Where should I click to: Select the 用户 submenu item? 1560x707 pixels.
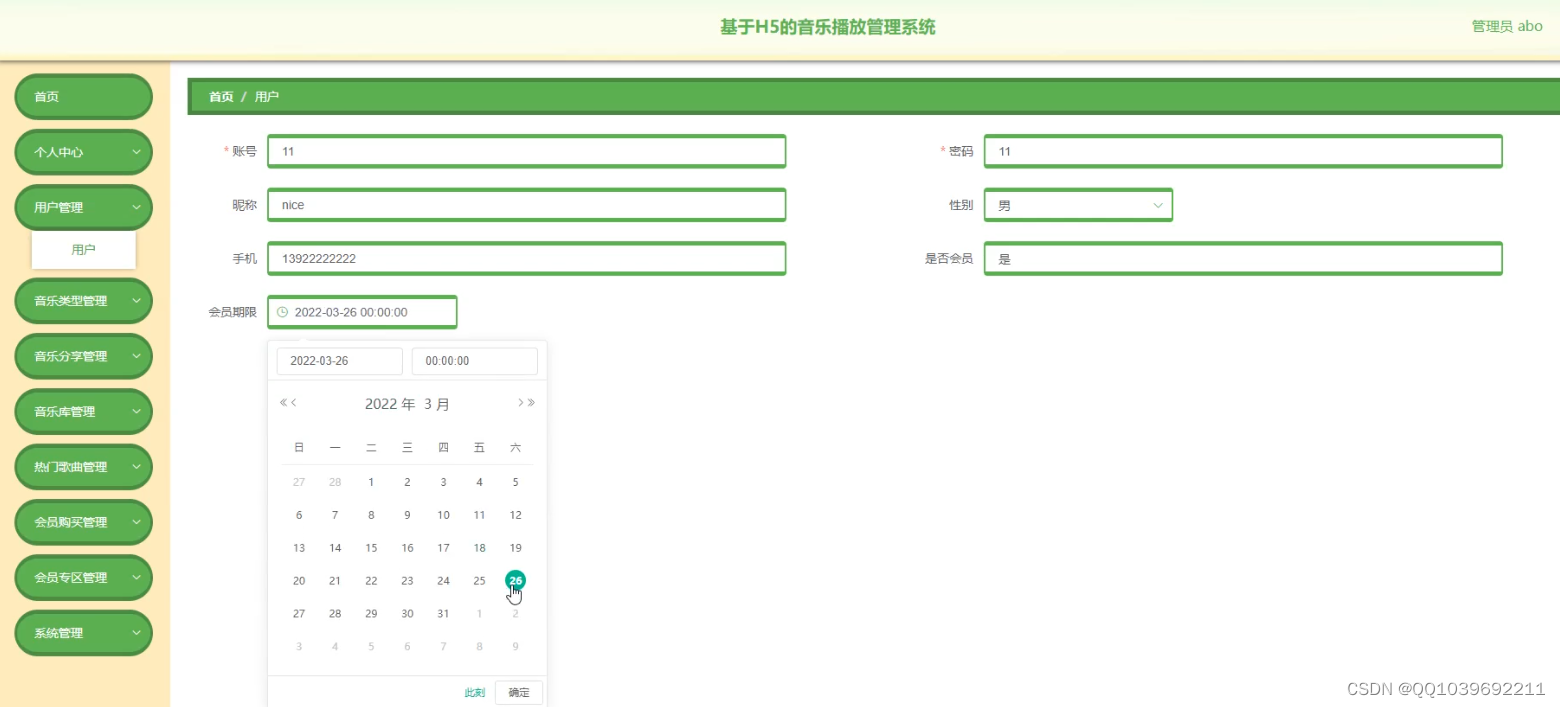(x=84, y=250)
